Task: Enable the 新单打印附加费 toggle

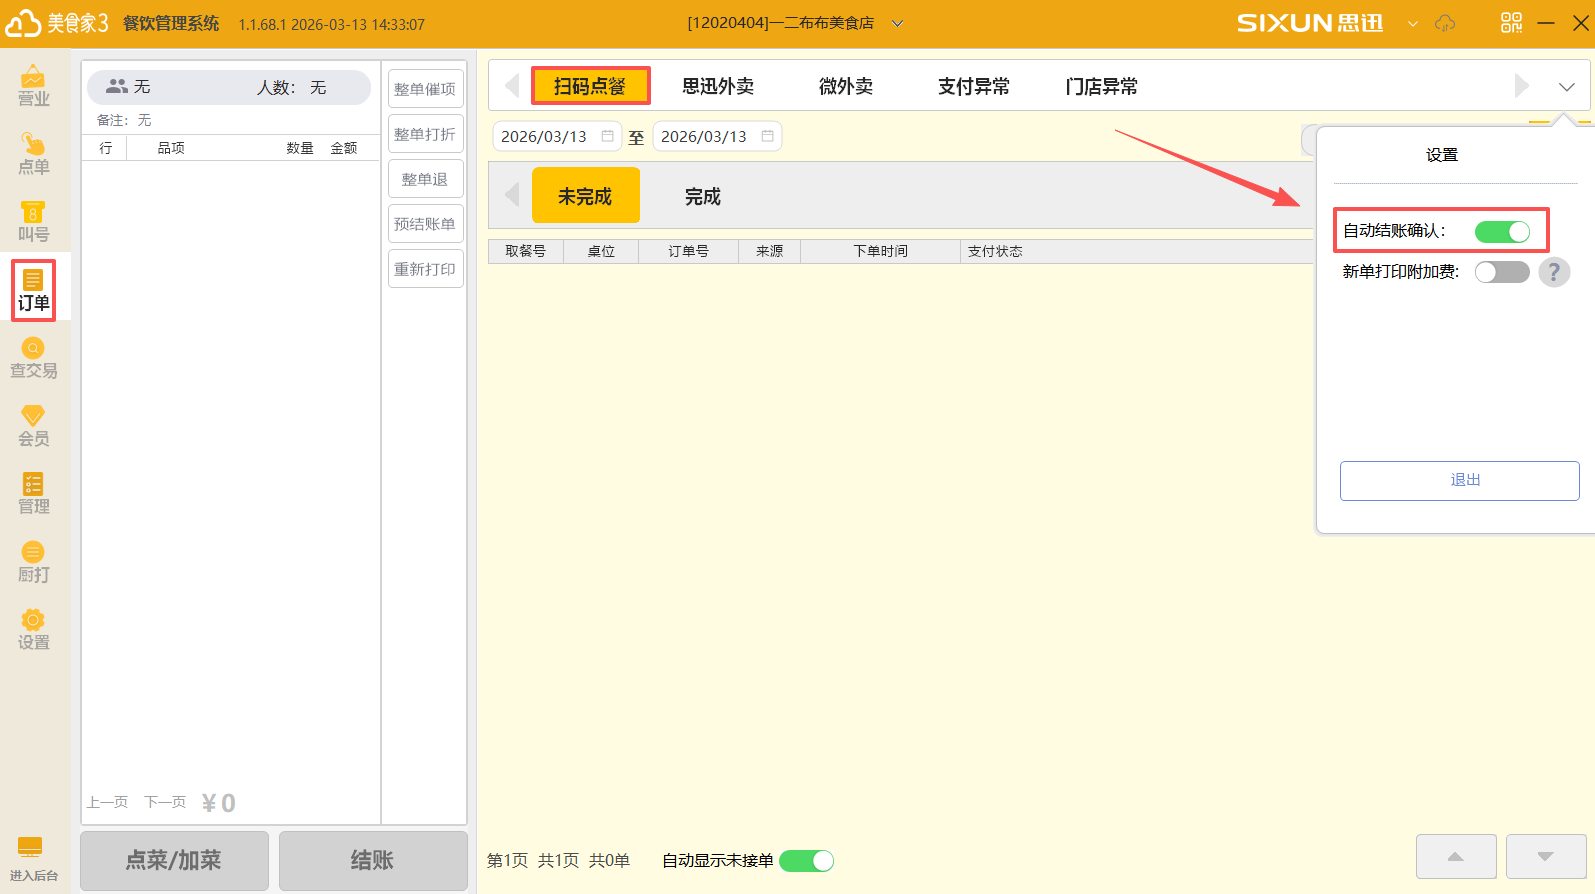Action: pos(1502,272)
